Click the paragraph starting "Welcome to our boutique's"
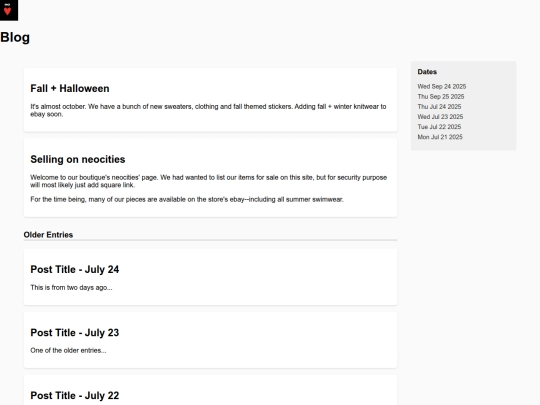This screenshot has height=405, width=540. (209, 181)
